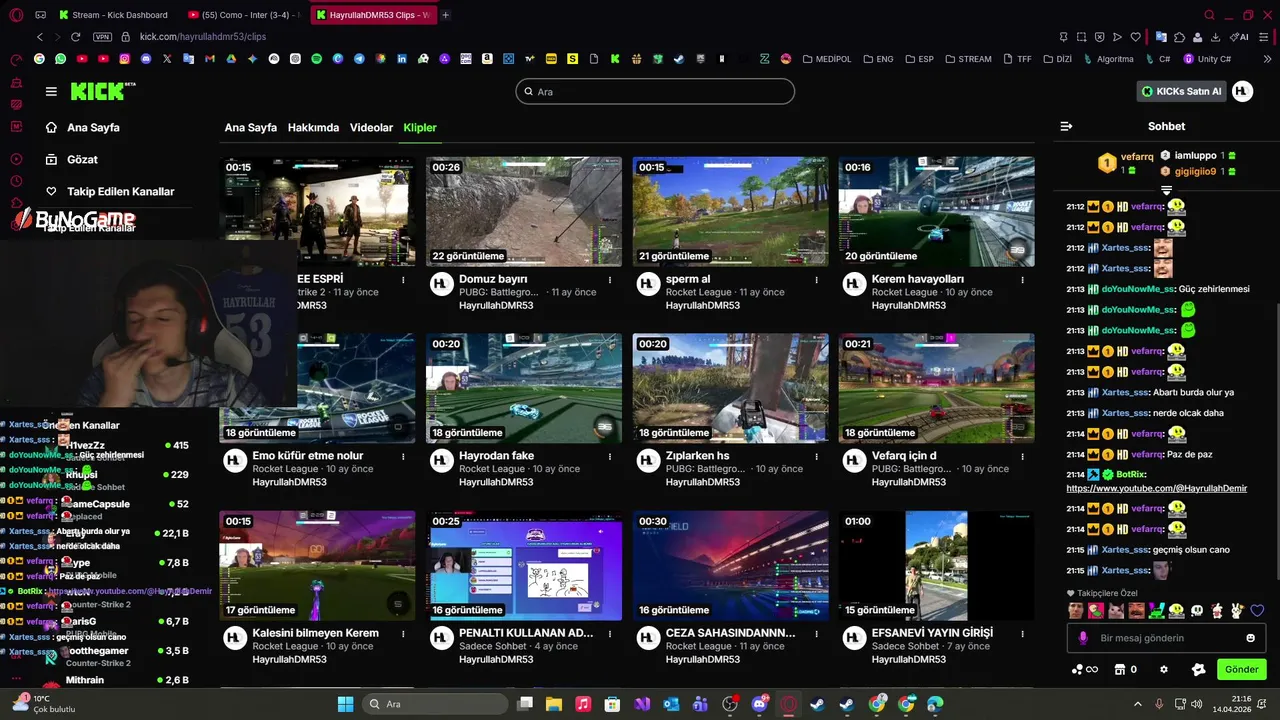Expand the gift leaderboard under vefarrq
1280x720 pixels.
pyautogui.click(x=1166, y=190)
